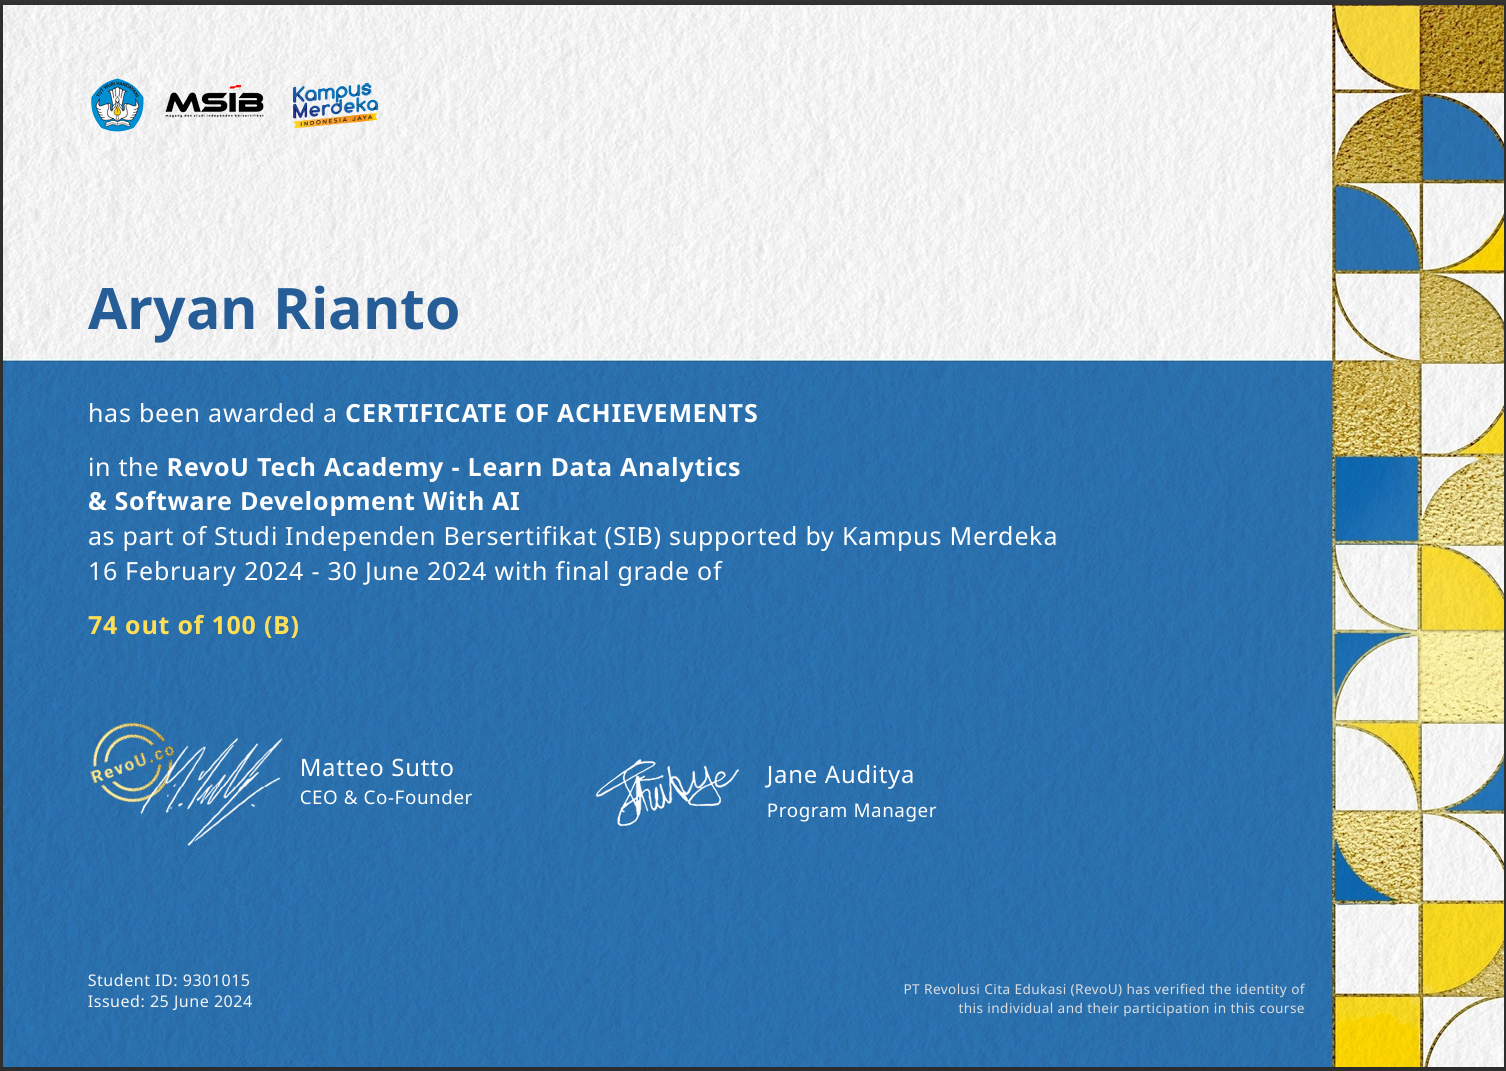Click the Program Manager title
The height and width of the screenshot is (1071, 1506).
point(851,810)
